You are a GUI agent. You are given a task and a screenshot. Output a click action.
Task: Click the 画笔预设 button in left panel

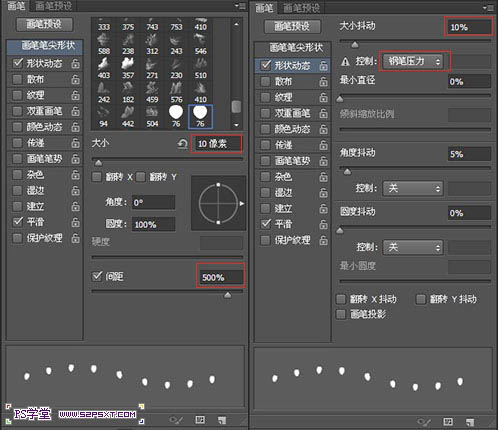tap(44, 24)
